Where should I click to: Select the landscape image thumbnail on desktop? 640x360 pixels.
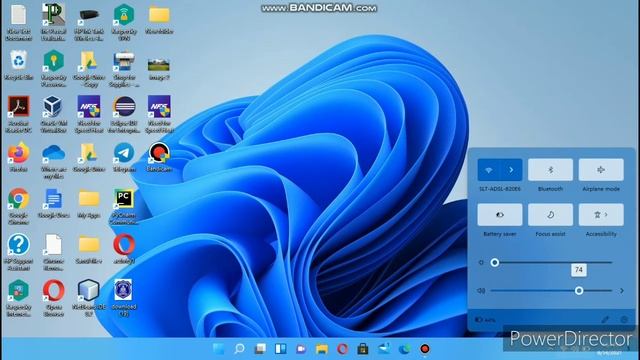pyautogui.click(x=159, y=68)
